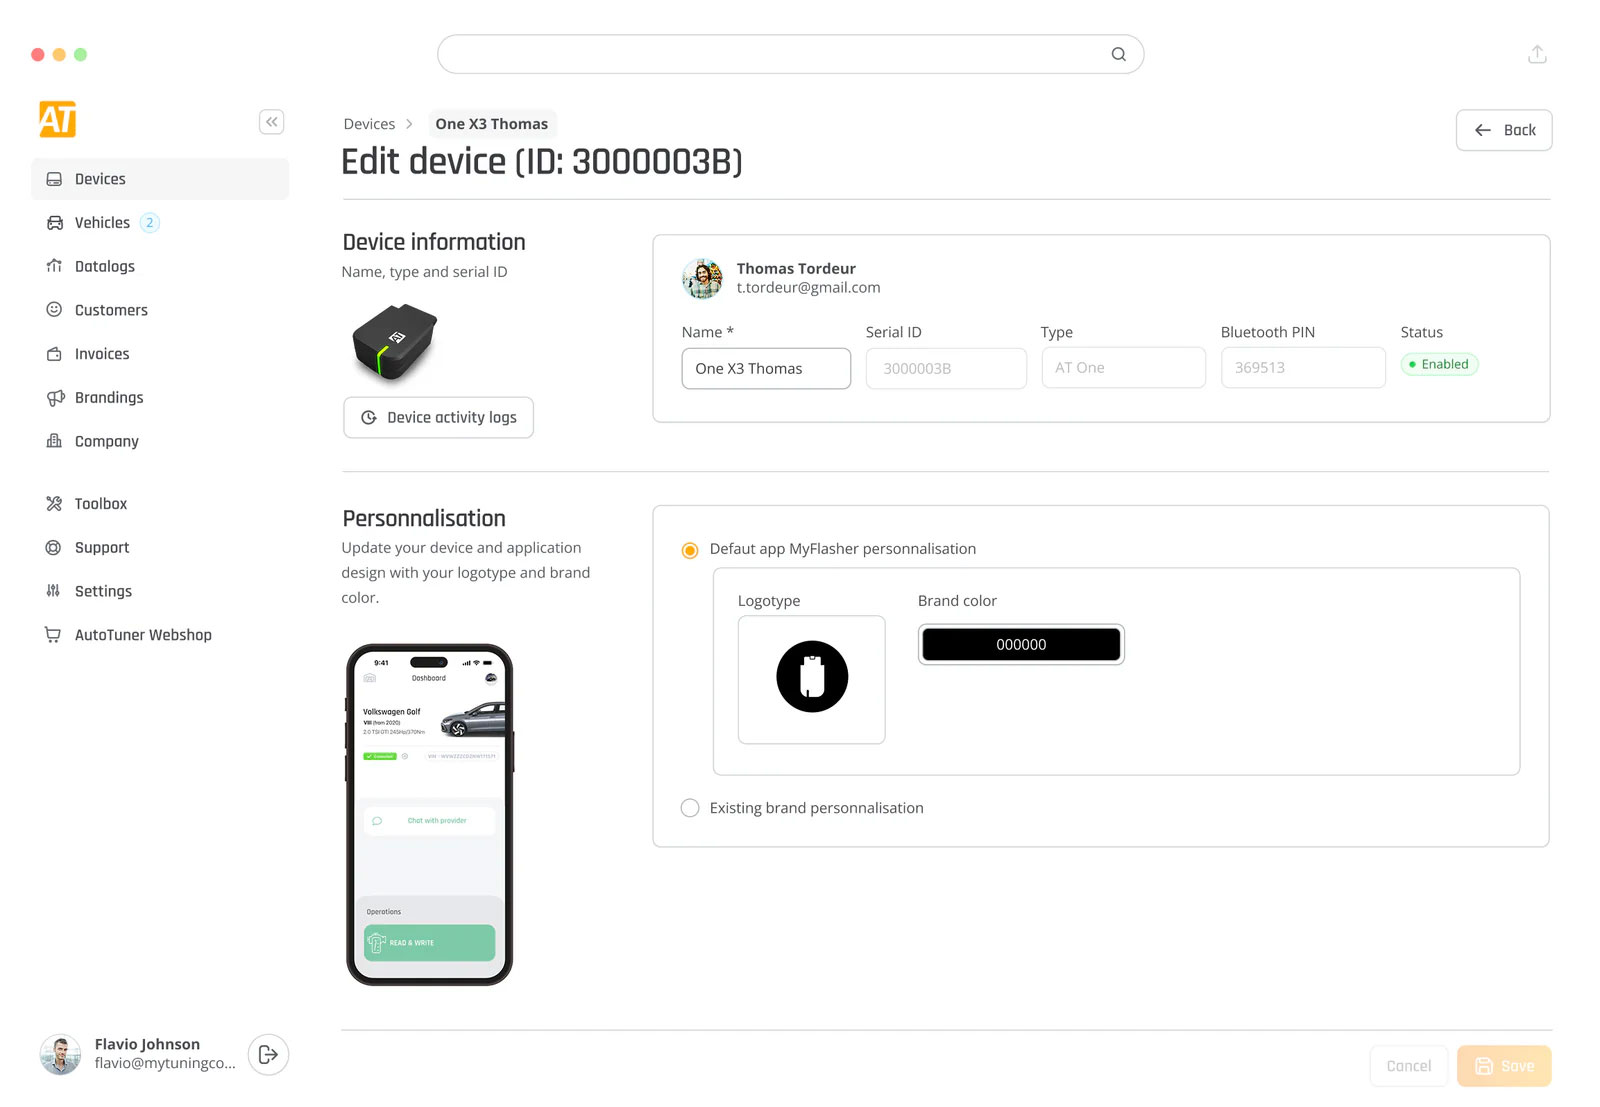Select Existing brand personnalisation radio button

click(x=690, y=808)
